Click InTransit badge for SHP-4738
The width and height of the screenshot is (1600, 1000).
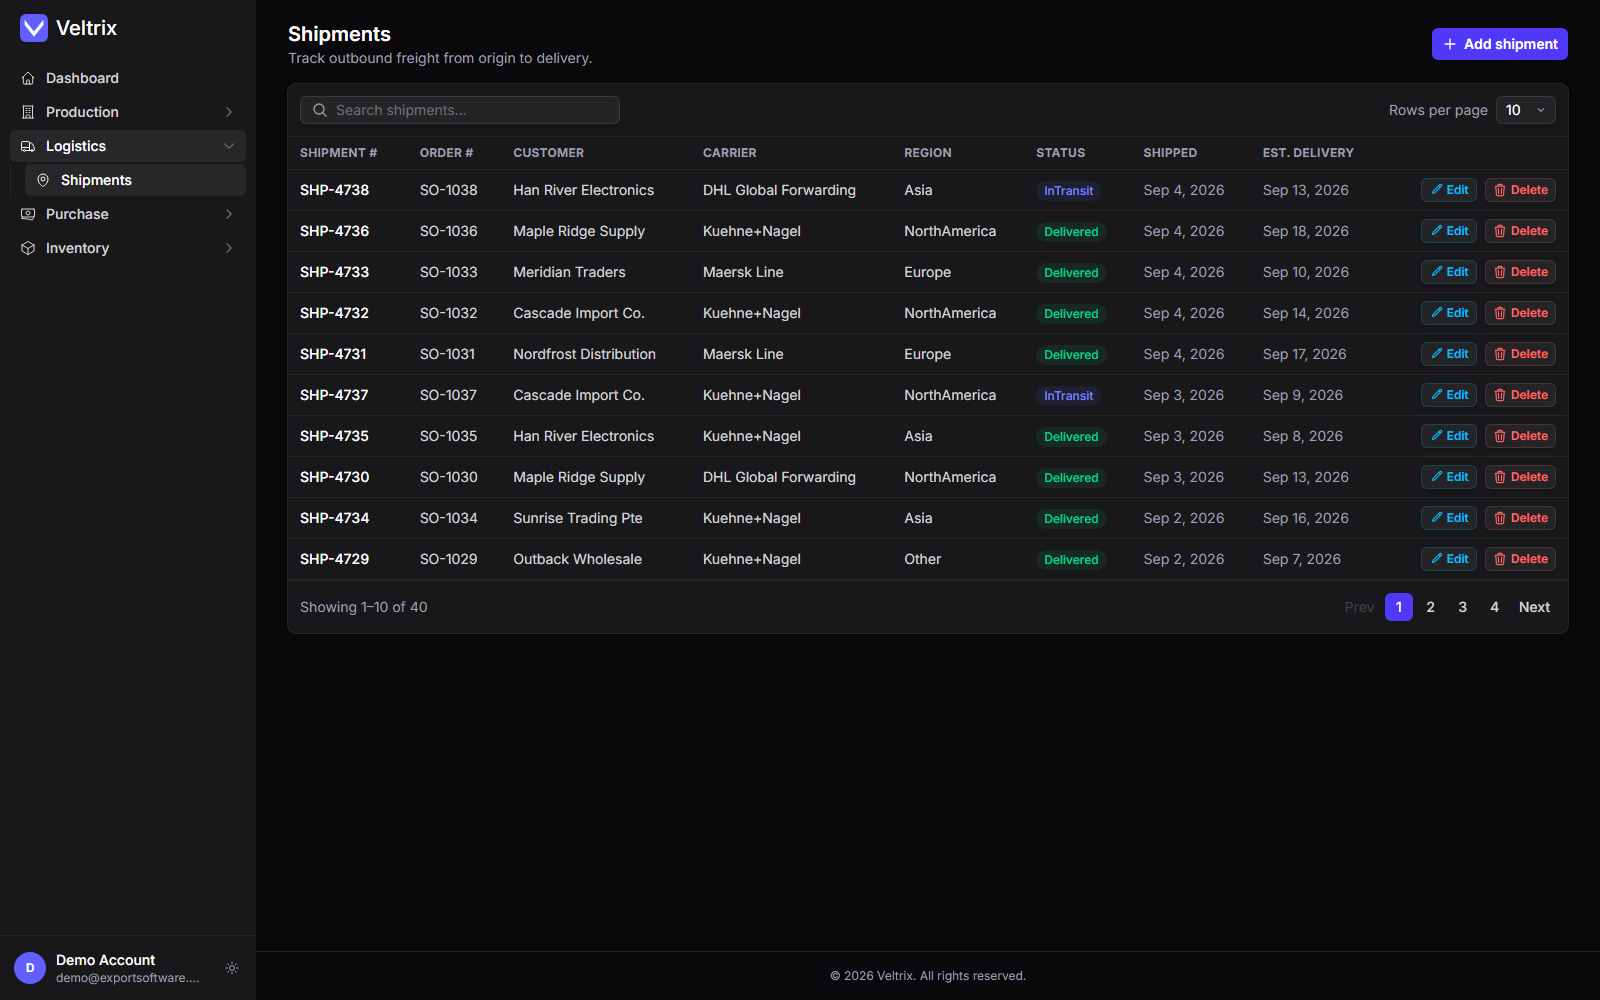(1068, 191)
